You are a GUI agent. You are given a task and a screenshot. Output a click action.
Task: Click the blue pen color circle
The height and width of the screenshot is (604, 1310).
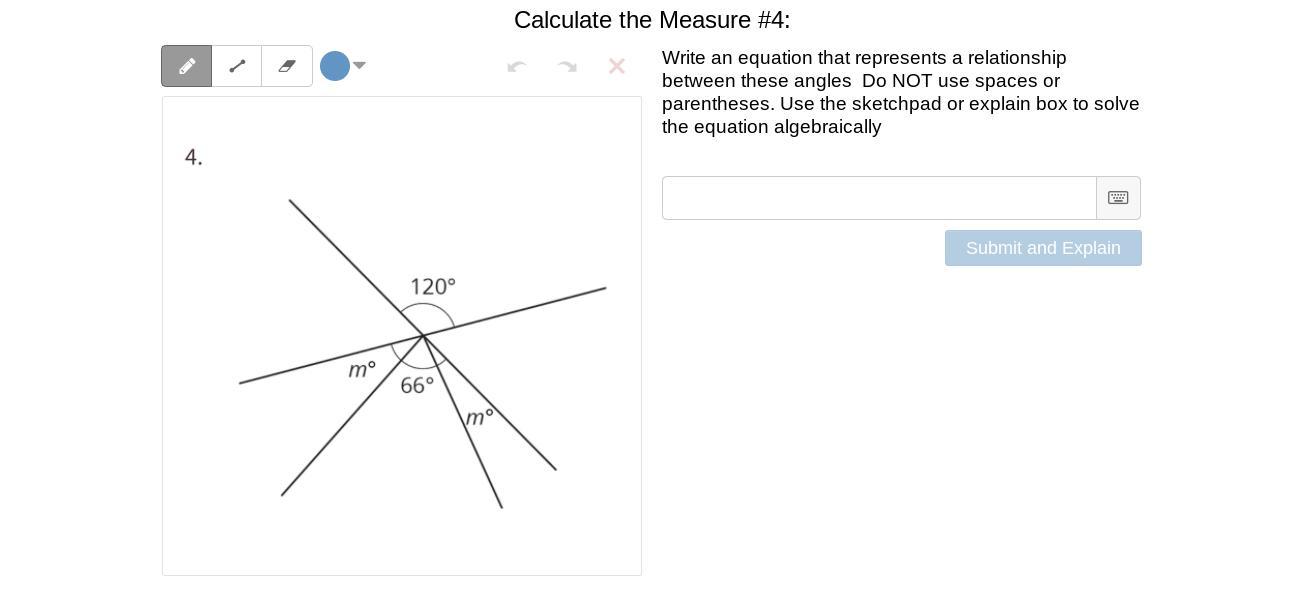[335, 66]
